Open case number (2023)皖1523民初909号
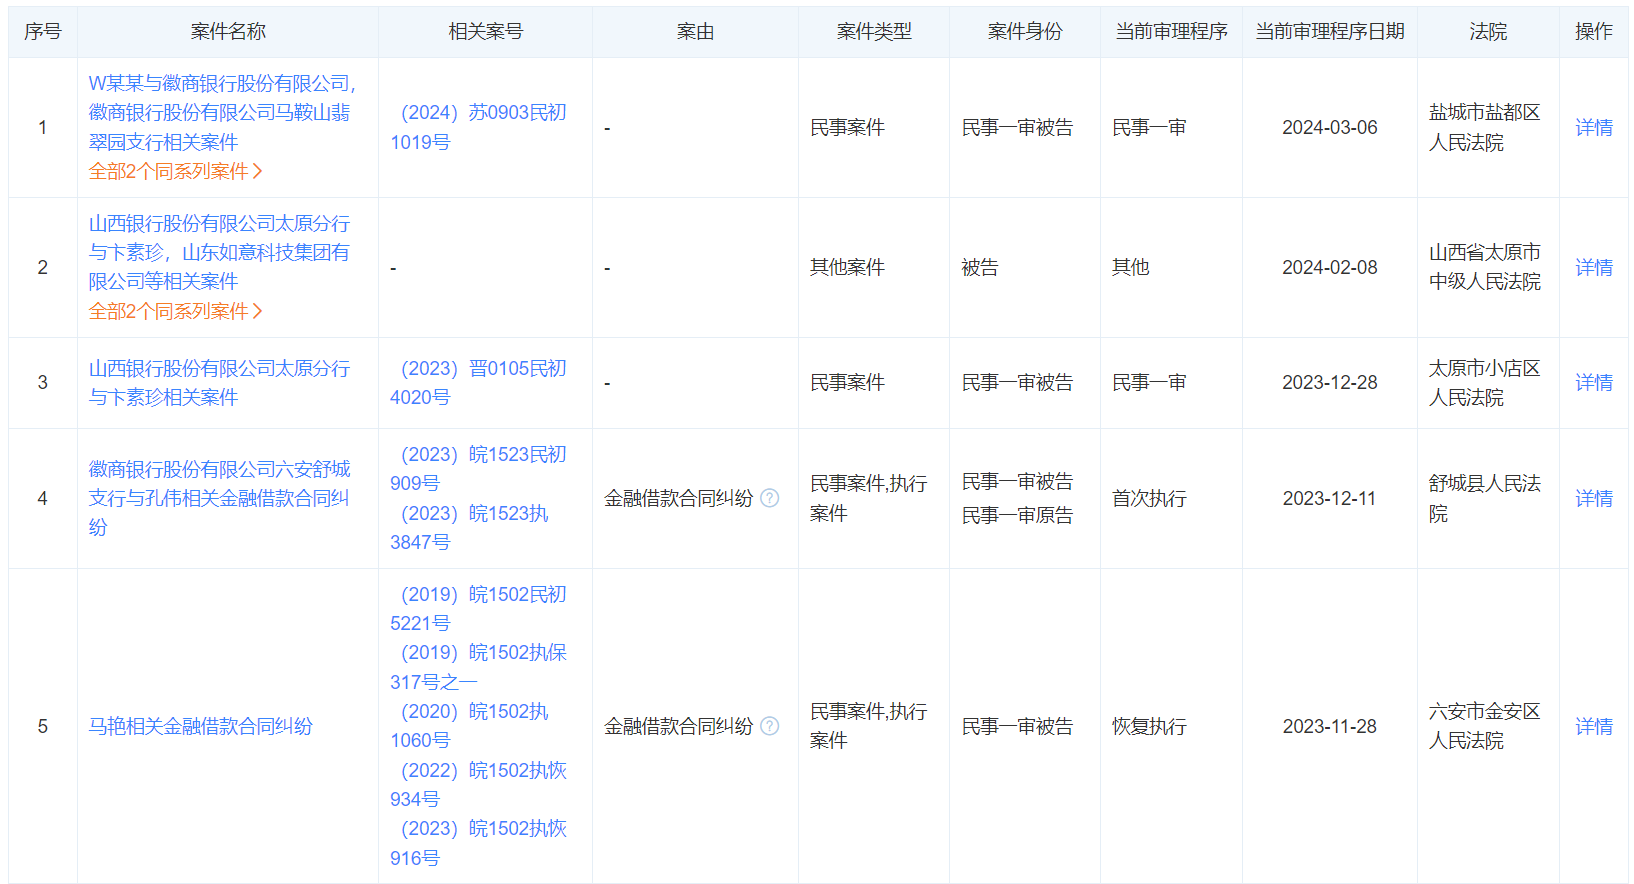This screenshot has width=1634, height=884. (479, 469)
